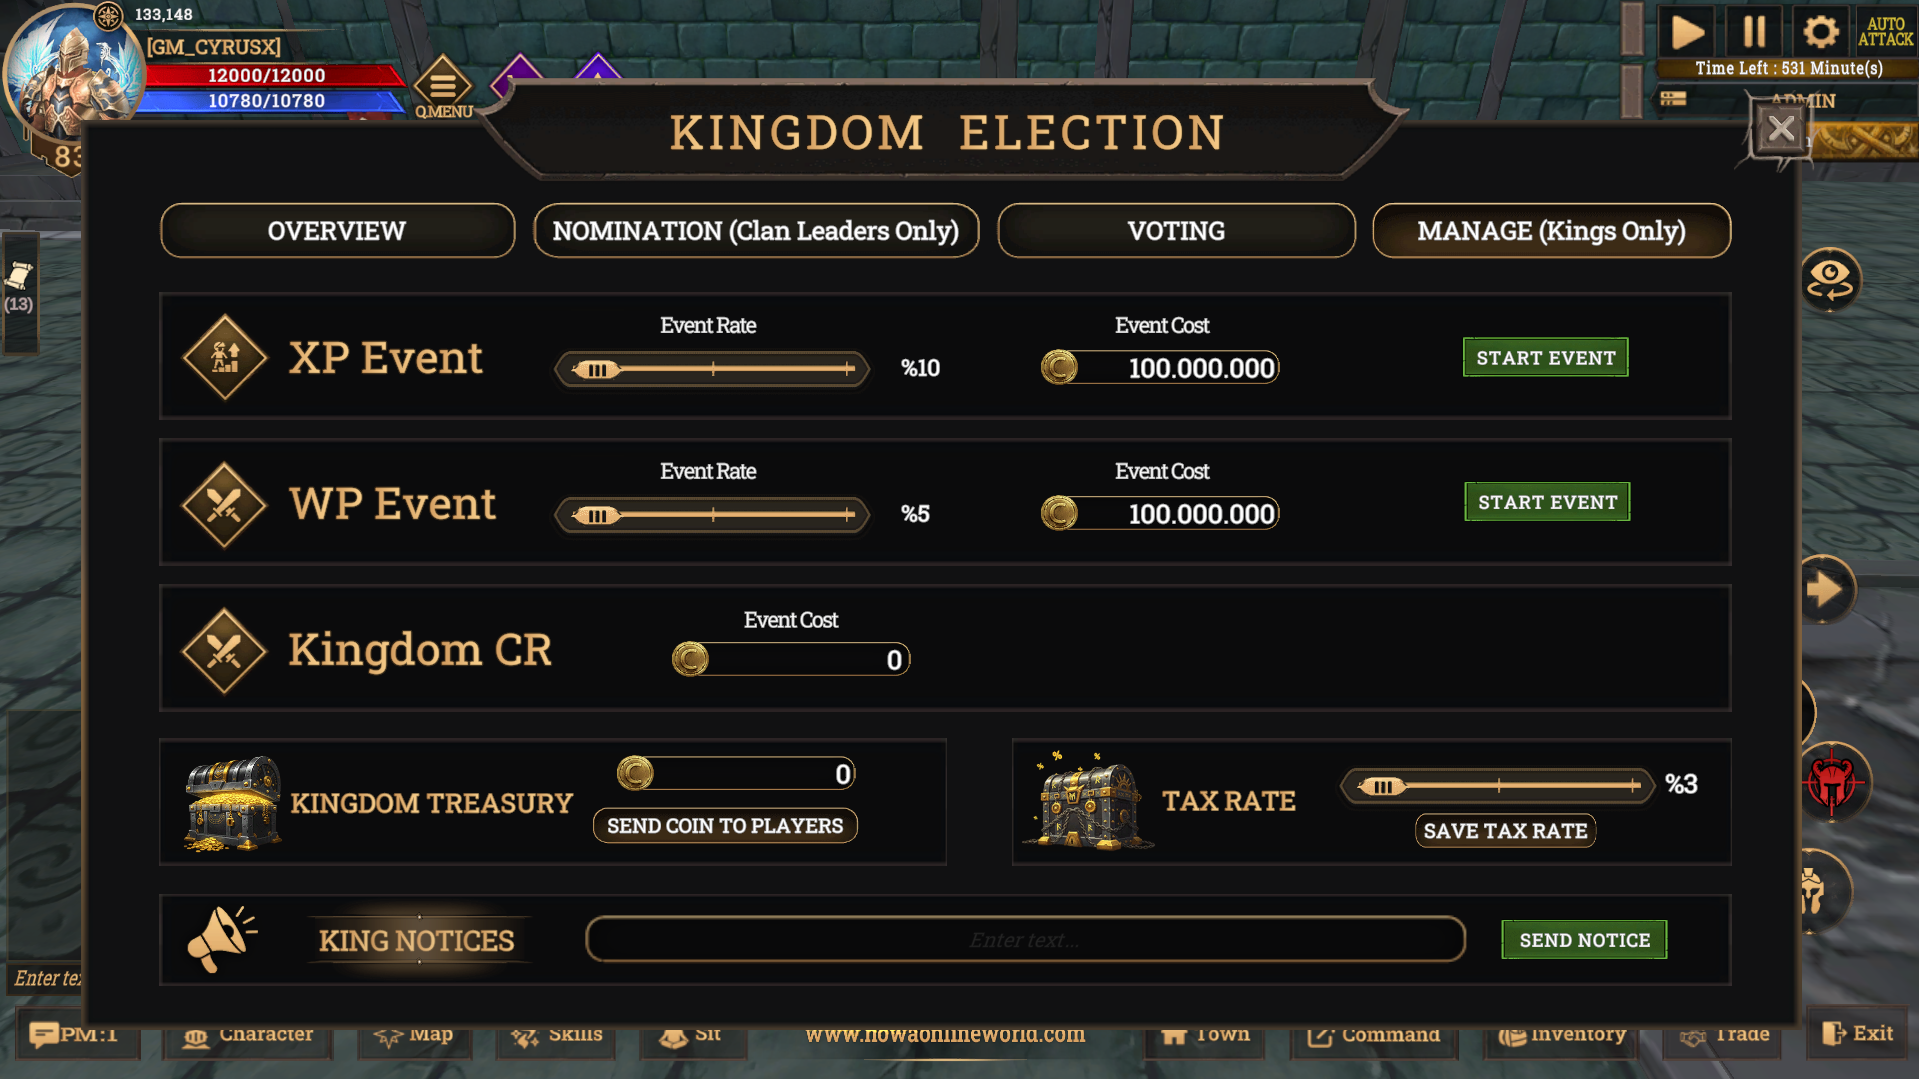Focus the King Notices text field
Viewport: 1919px width, 1079px height.
[1025, 940]
